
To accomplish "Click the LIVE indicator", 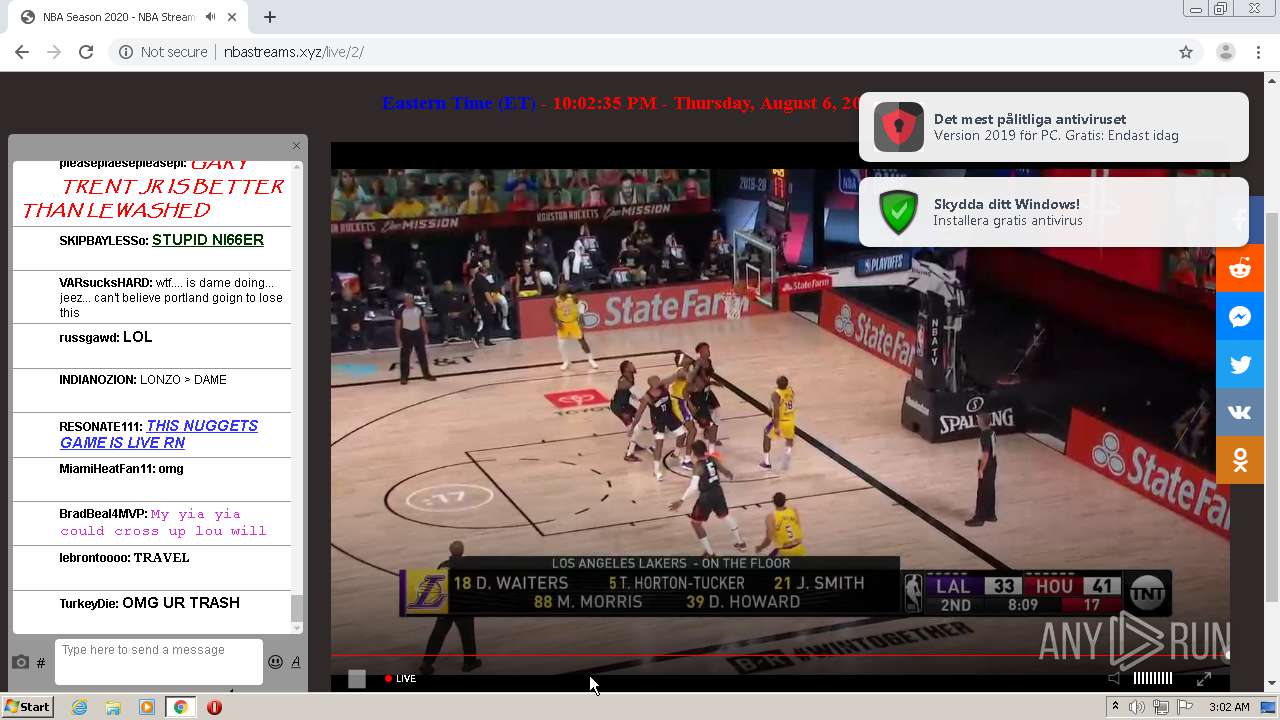I will pyautogui.click(x=401, y=679).
